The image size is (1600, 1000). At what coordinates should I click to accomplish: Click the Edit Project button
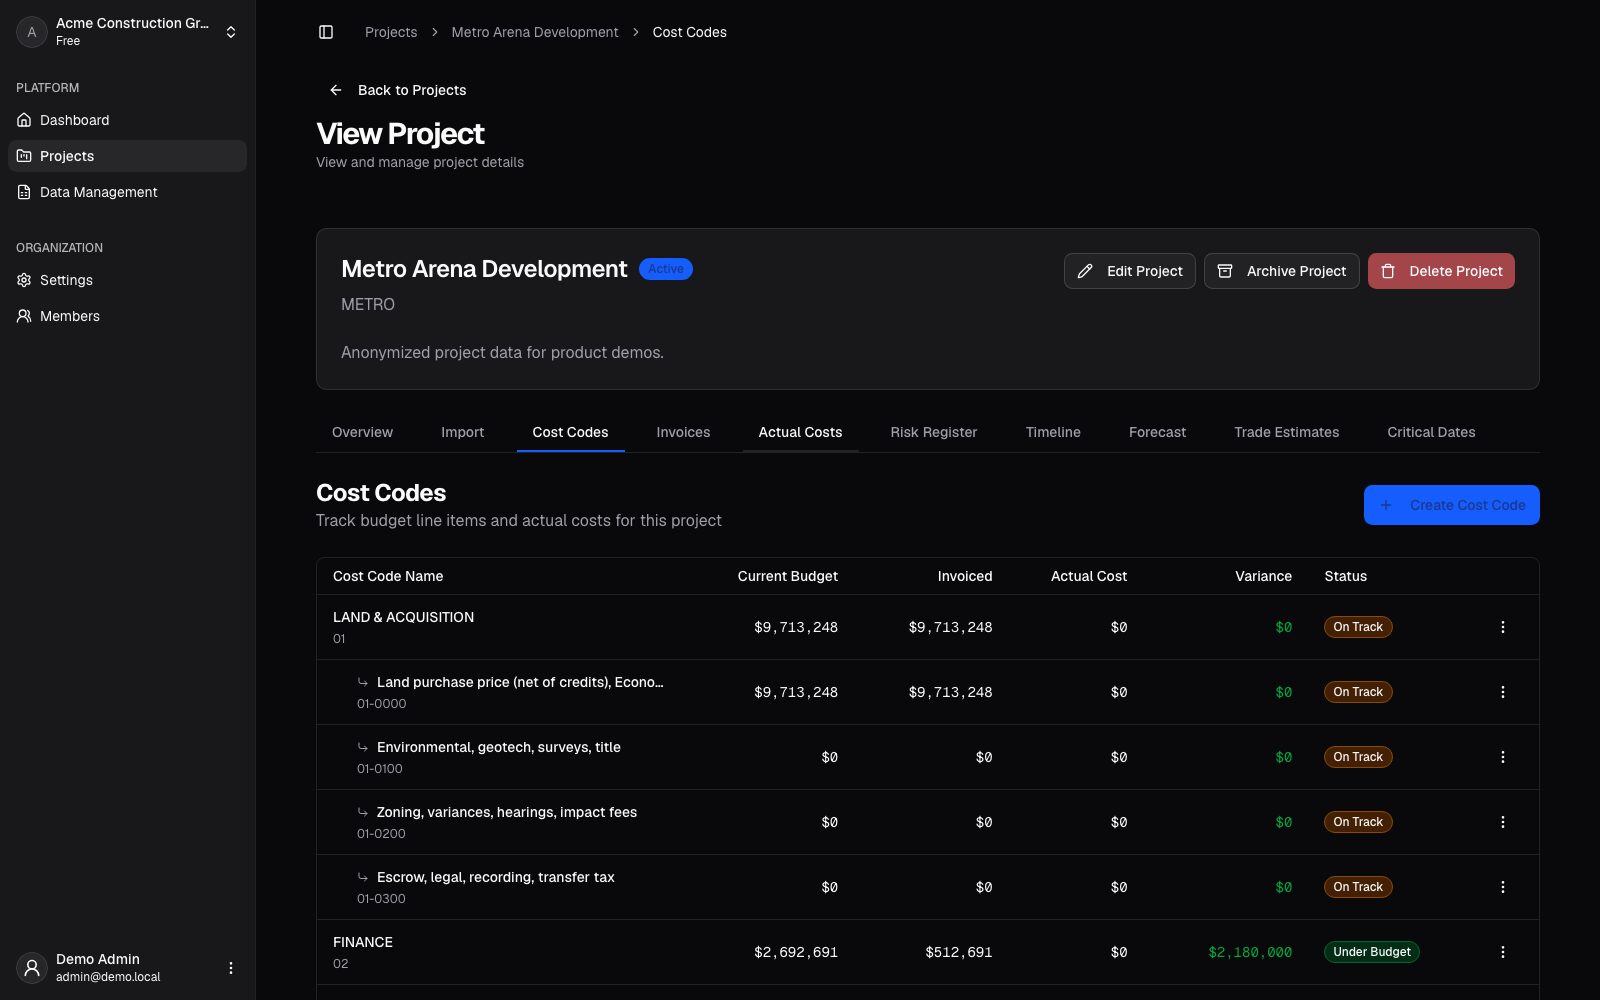click(x=1130, y=271)
